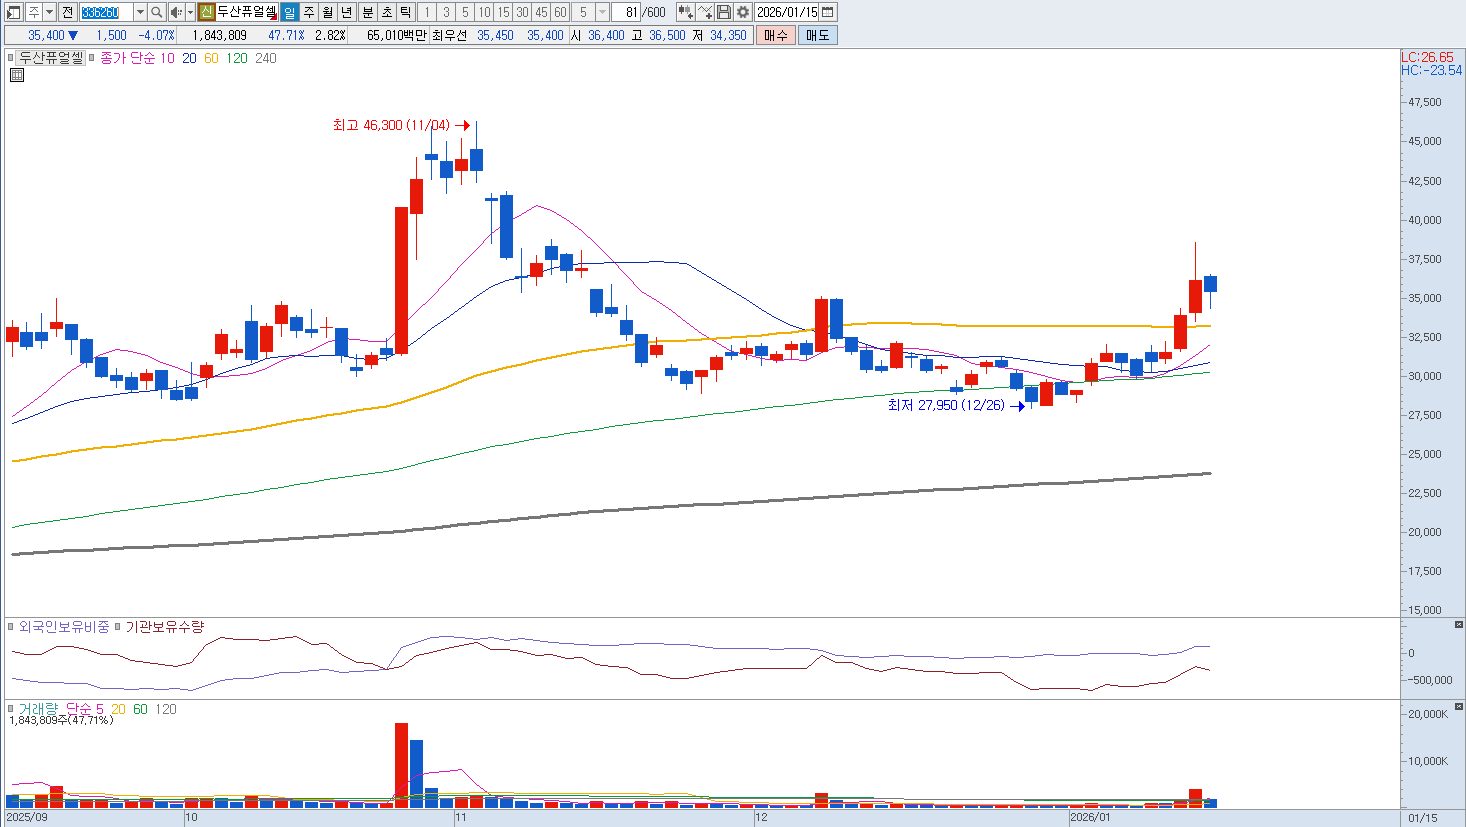The height and width of the screenshot is (827, 1466).
Task: Open the dropdown next to value 5
Action: [602, 12]
